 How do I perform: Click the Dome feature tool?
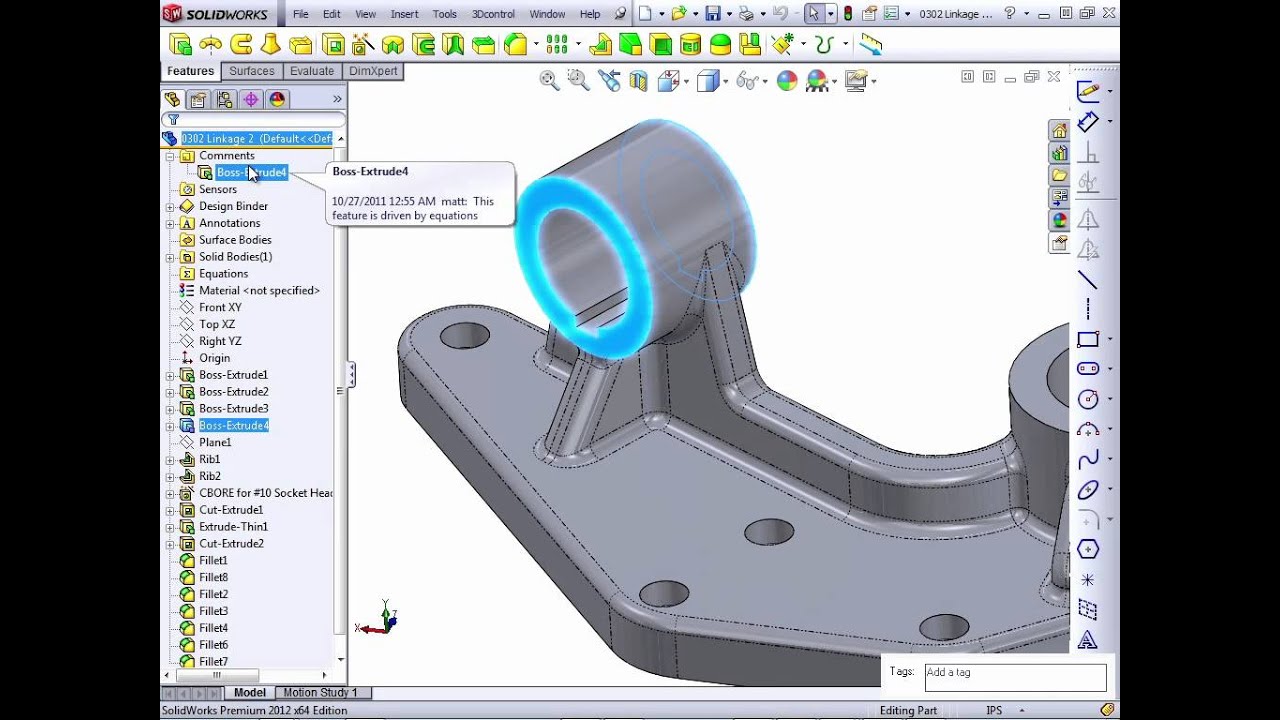[x=720, y=44]
